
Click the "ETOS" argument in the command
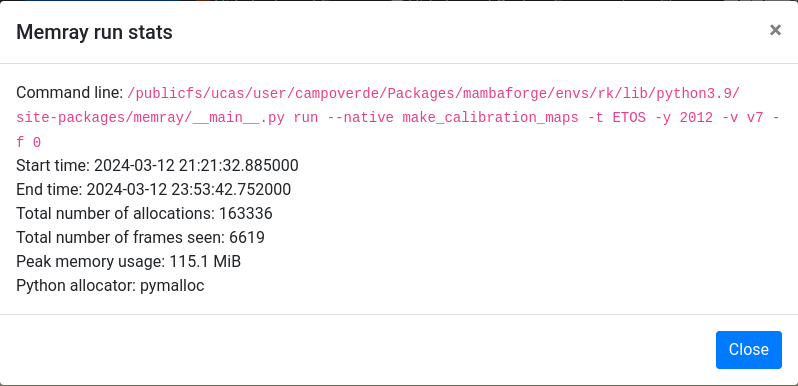(x=629, y=118)
